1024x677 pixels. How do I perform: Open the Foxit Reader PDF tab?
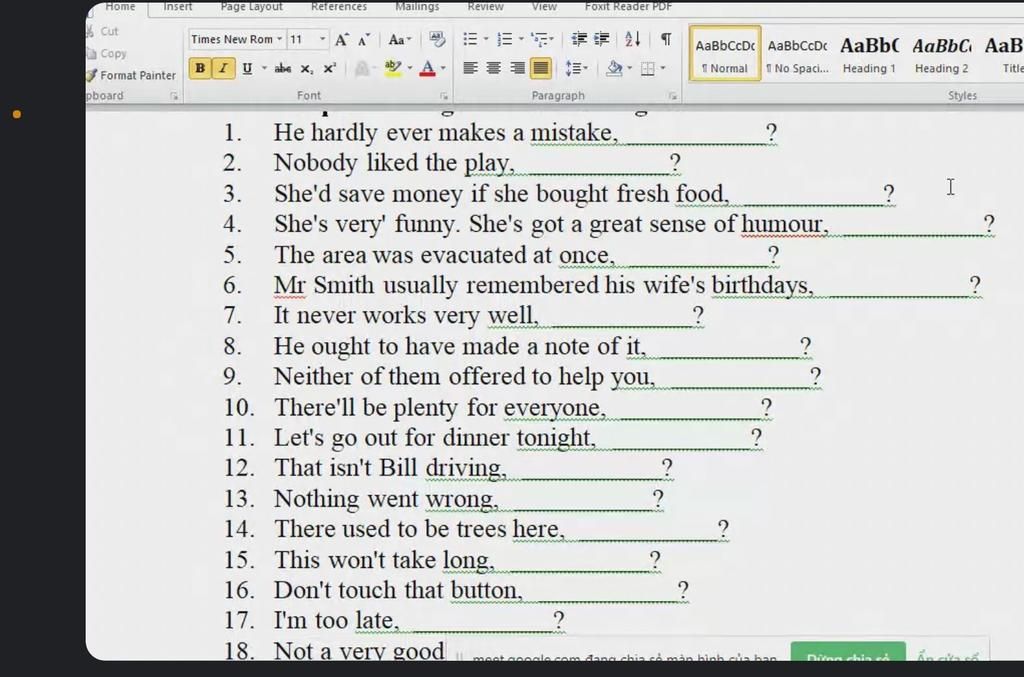[628, 7]
